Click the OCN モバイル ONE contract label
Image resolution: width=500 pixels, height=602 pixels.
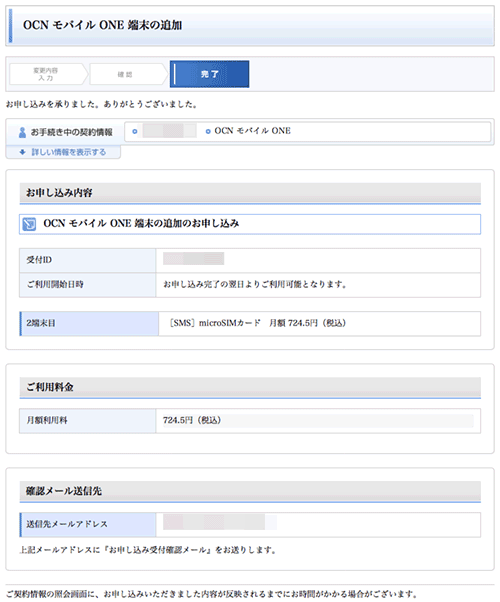(x=253, y=131)
